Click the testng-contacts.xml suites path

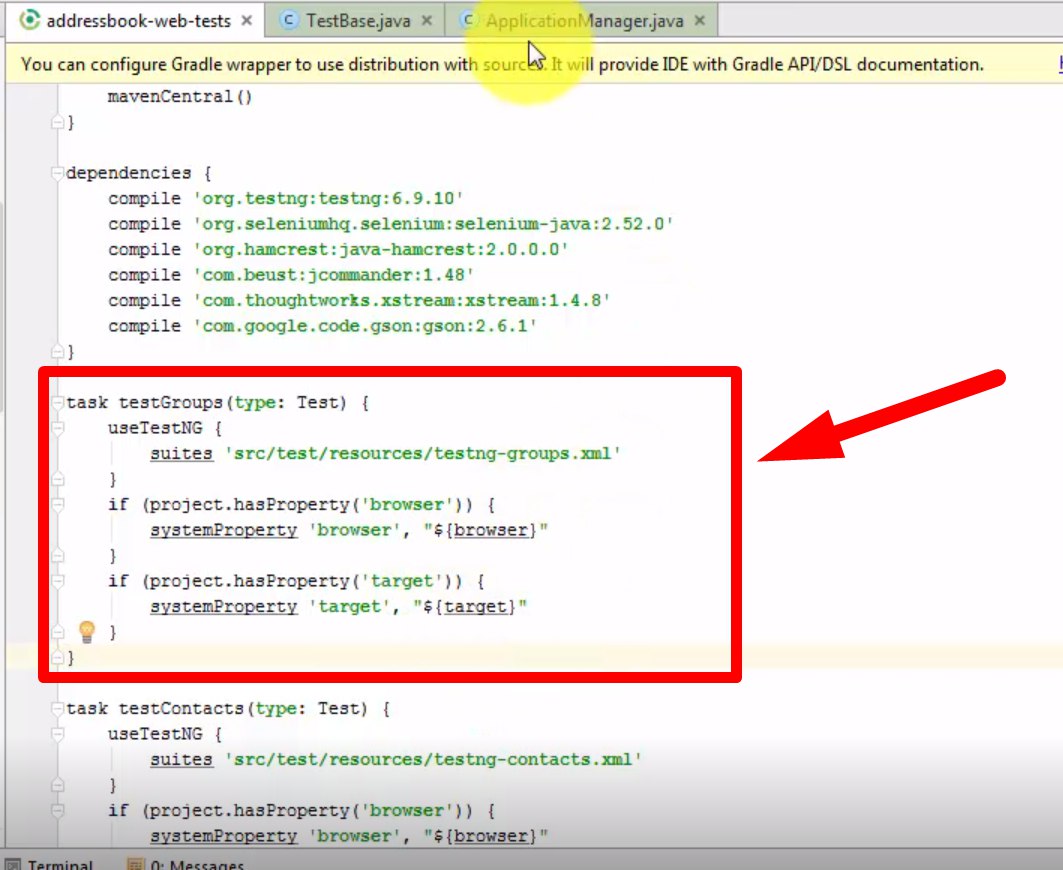pyautogui.click(x=433, y=759)
